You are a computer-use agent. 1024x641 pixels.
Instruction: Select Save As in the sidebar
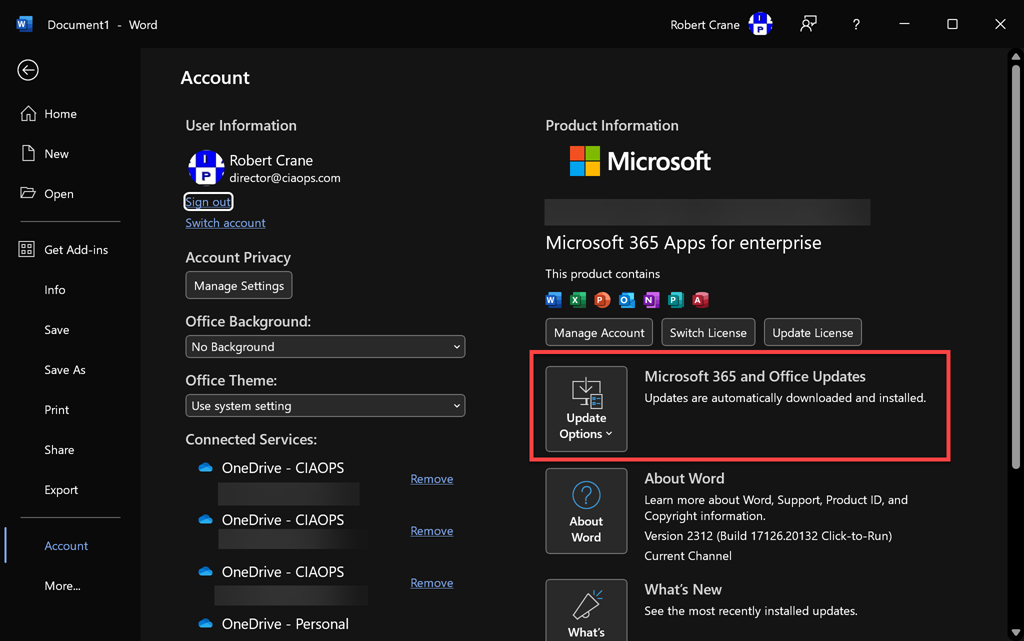(65, 370)
